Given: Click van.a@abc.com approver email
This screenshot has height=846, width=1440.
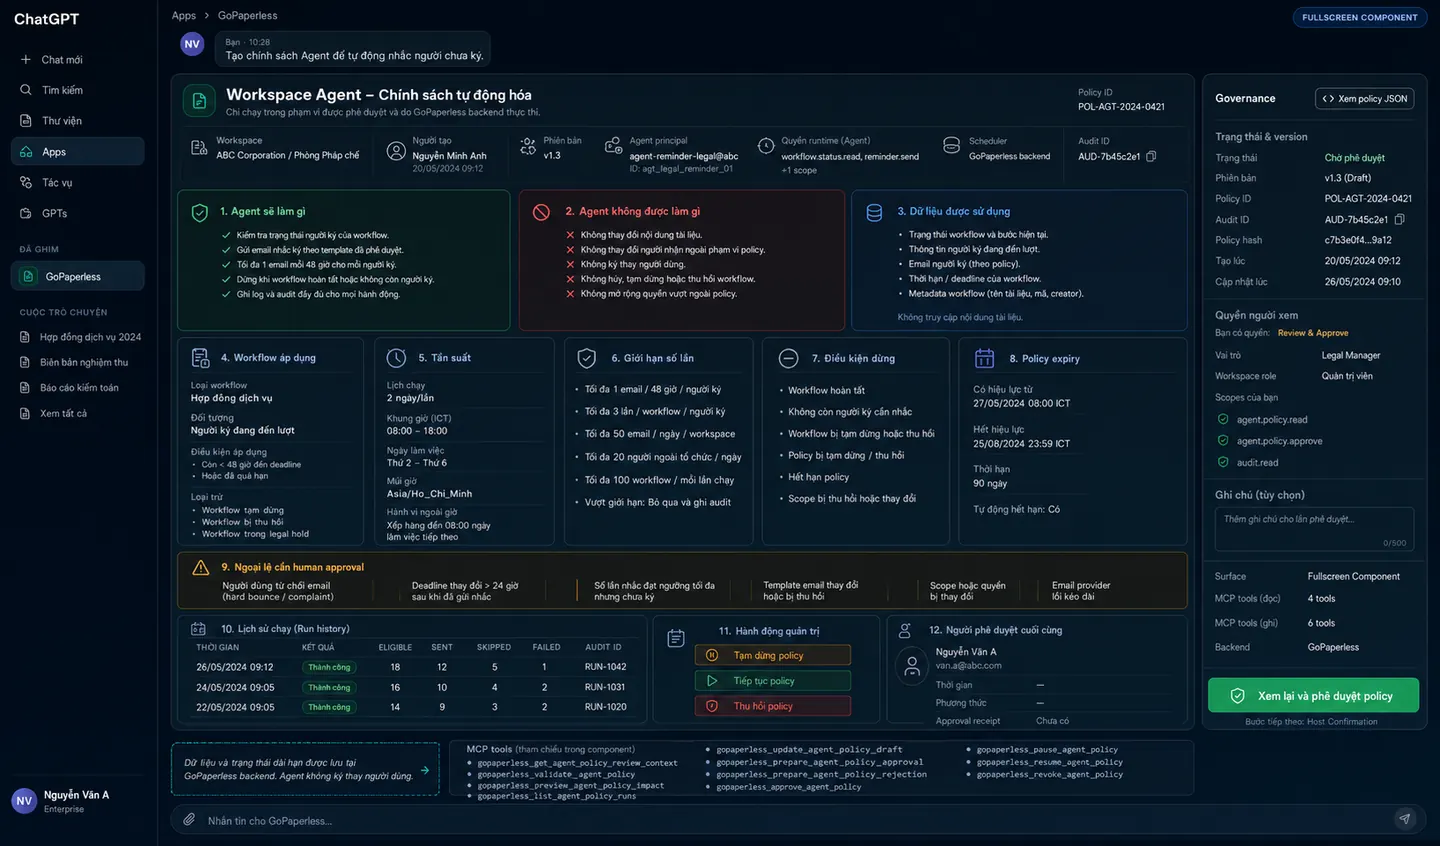Looking at the screenshot, I should pyautogui.click(x=968, y=666).
